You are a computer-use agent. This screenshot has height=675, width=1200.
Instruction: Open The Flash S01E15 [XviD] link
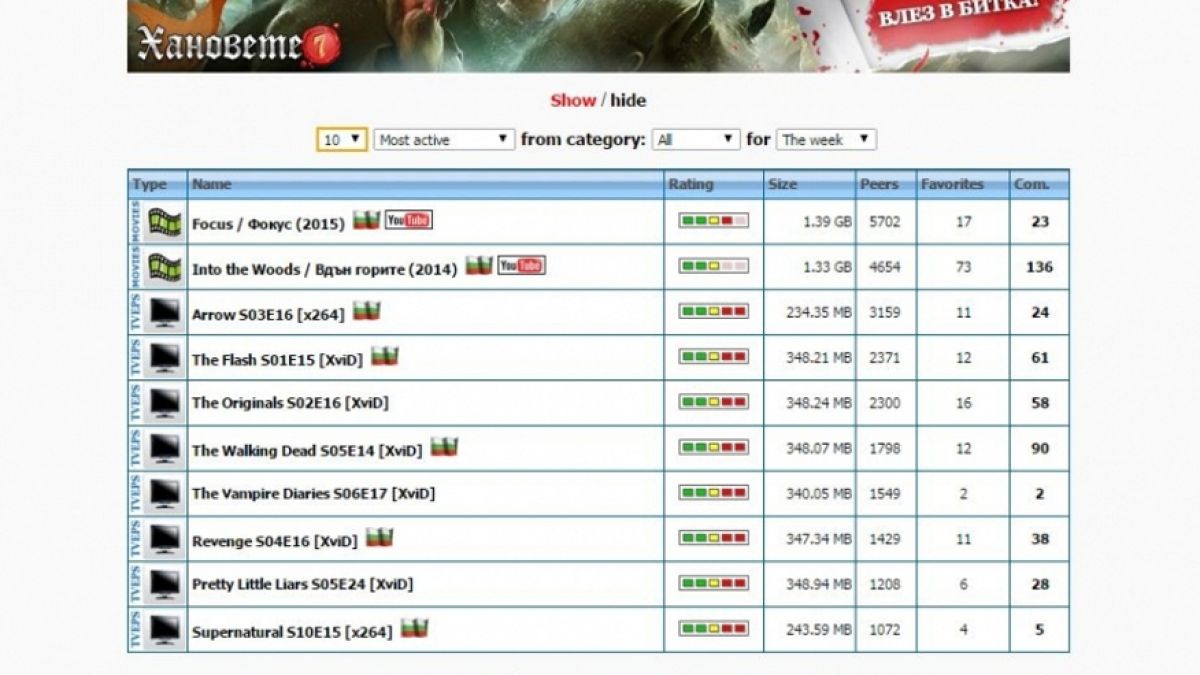click(277, 360)
